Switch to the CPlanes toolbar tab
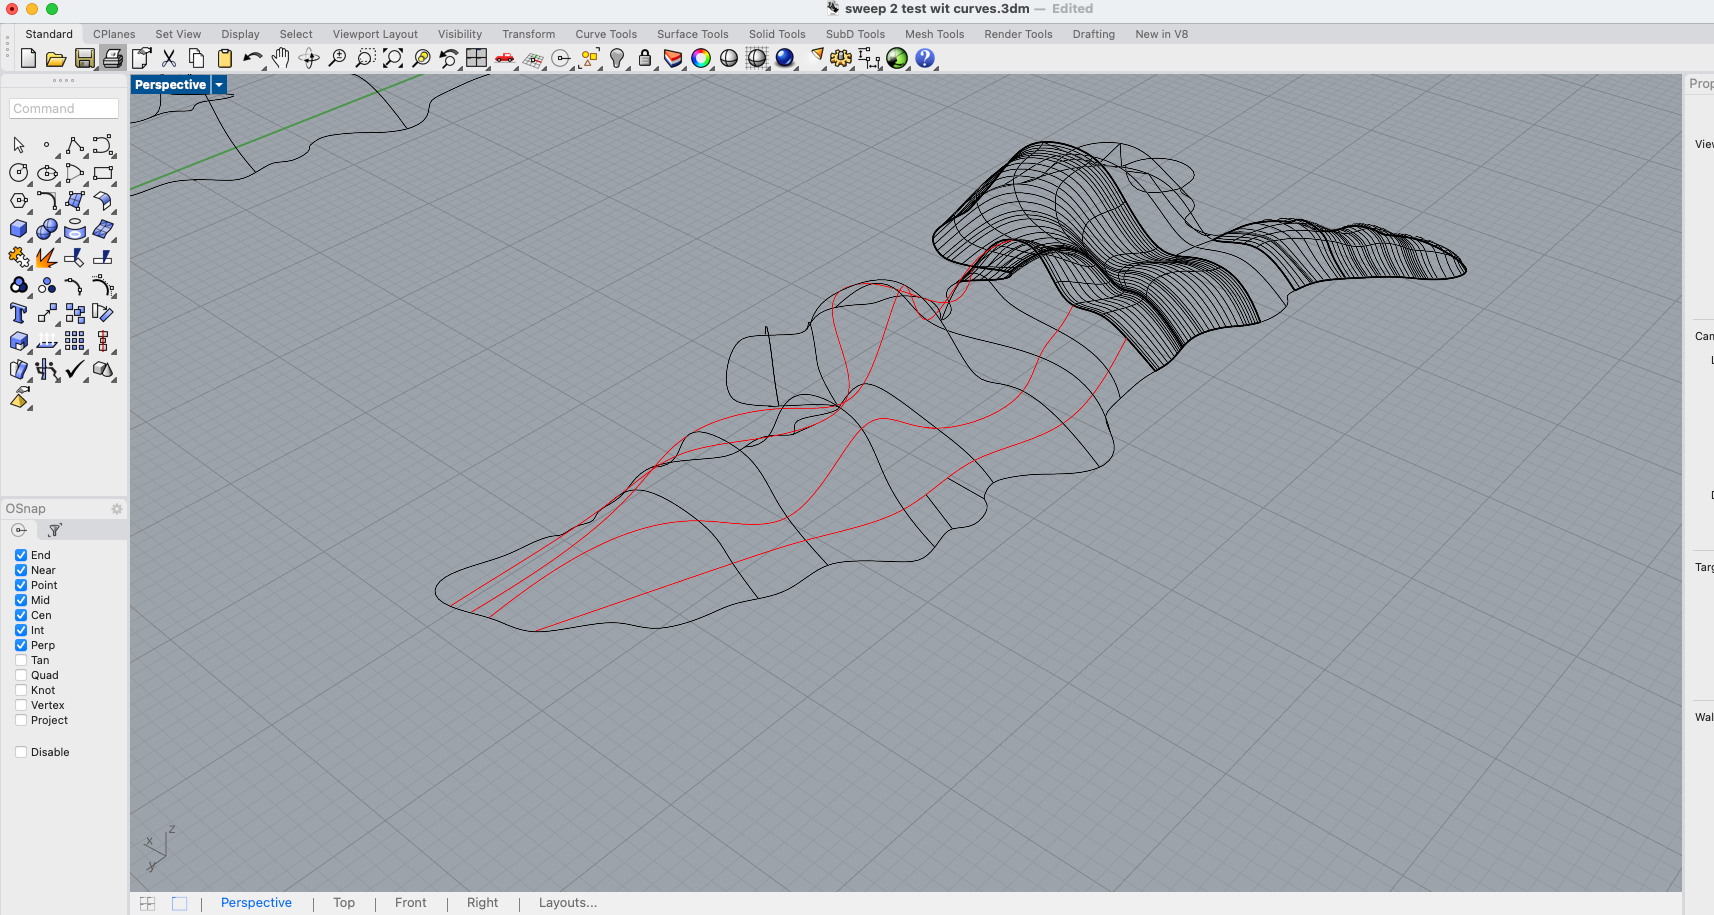The width and height of the screenshot is (1714, 915). tap(114, 34)
